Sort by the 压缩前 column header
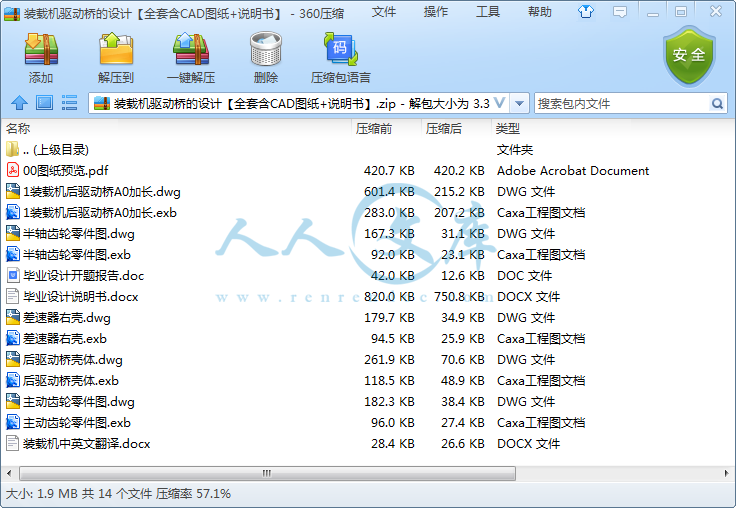The height and width of the screenshot is (508, 736). coord(374,128)
